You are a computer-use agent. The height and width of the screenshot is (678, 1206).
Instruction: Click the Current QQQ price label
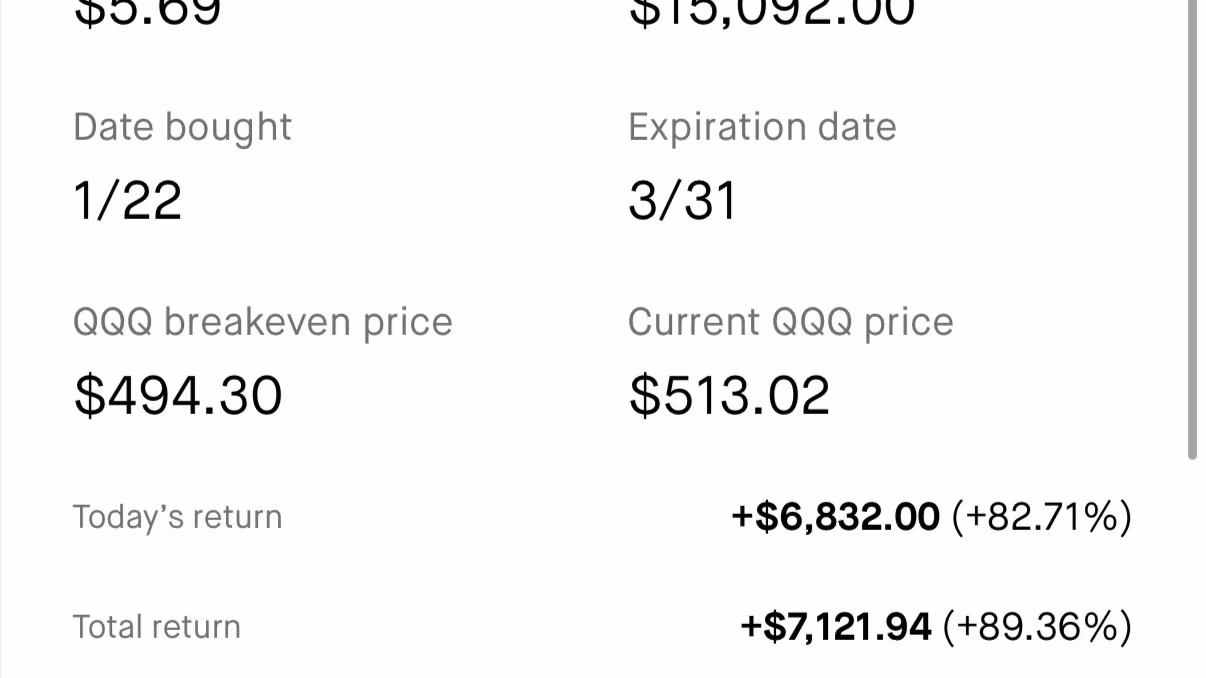790,322
